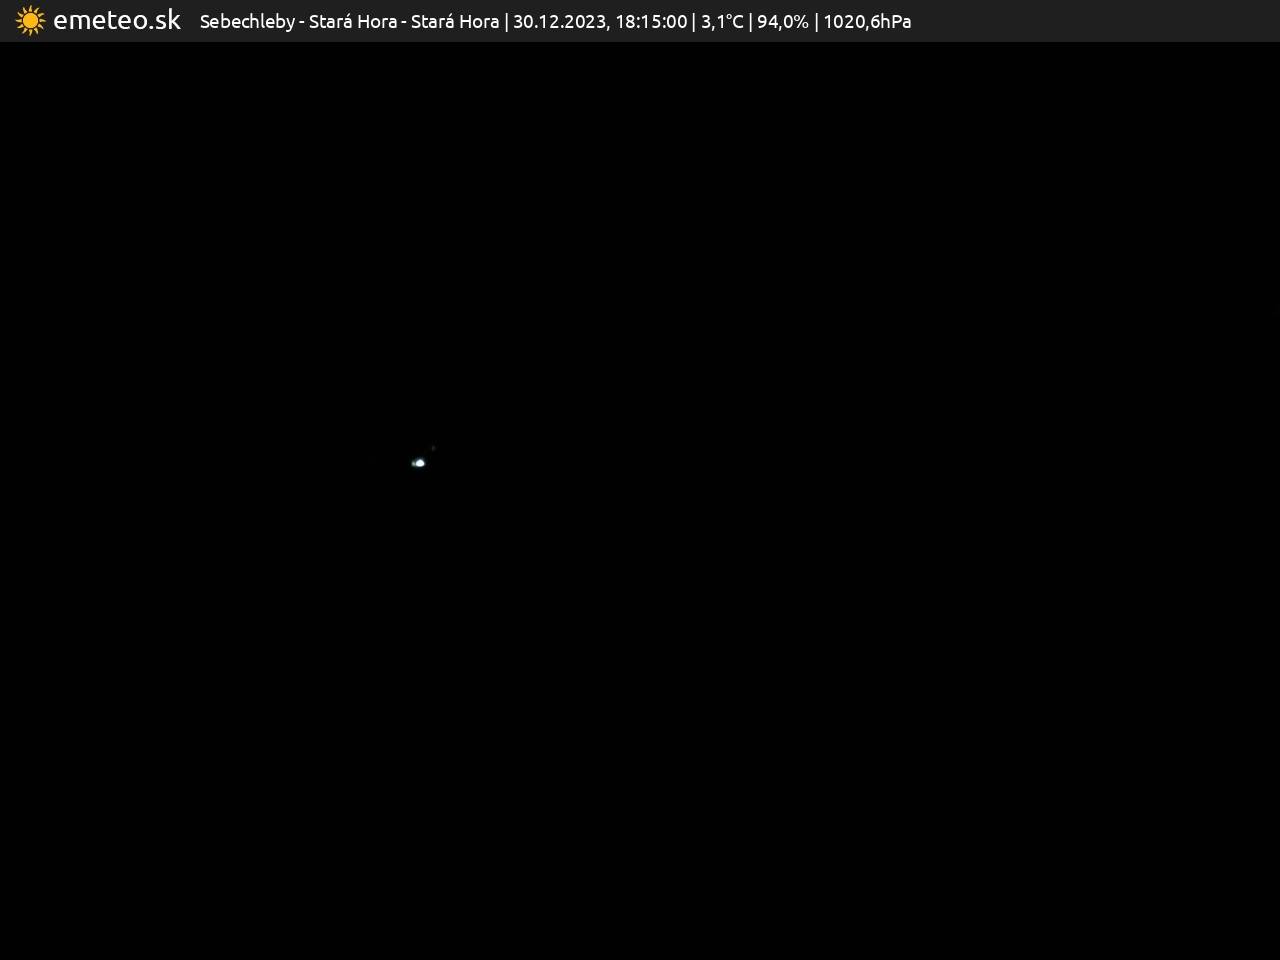Click the faint dot above the bright light
1280x960 pixels.
433,448
